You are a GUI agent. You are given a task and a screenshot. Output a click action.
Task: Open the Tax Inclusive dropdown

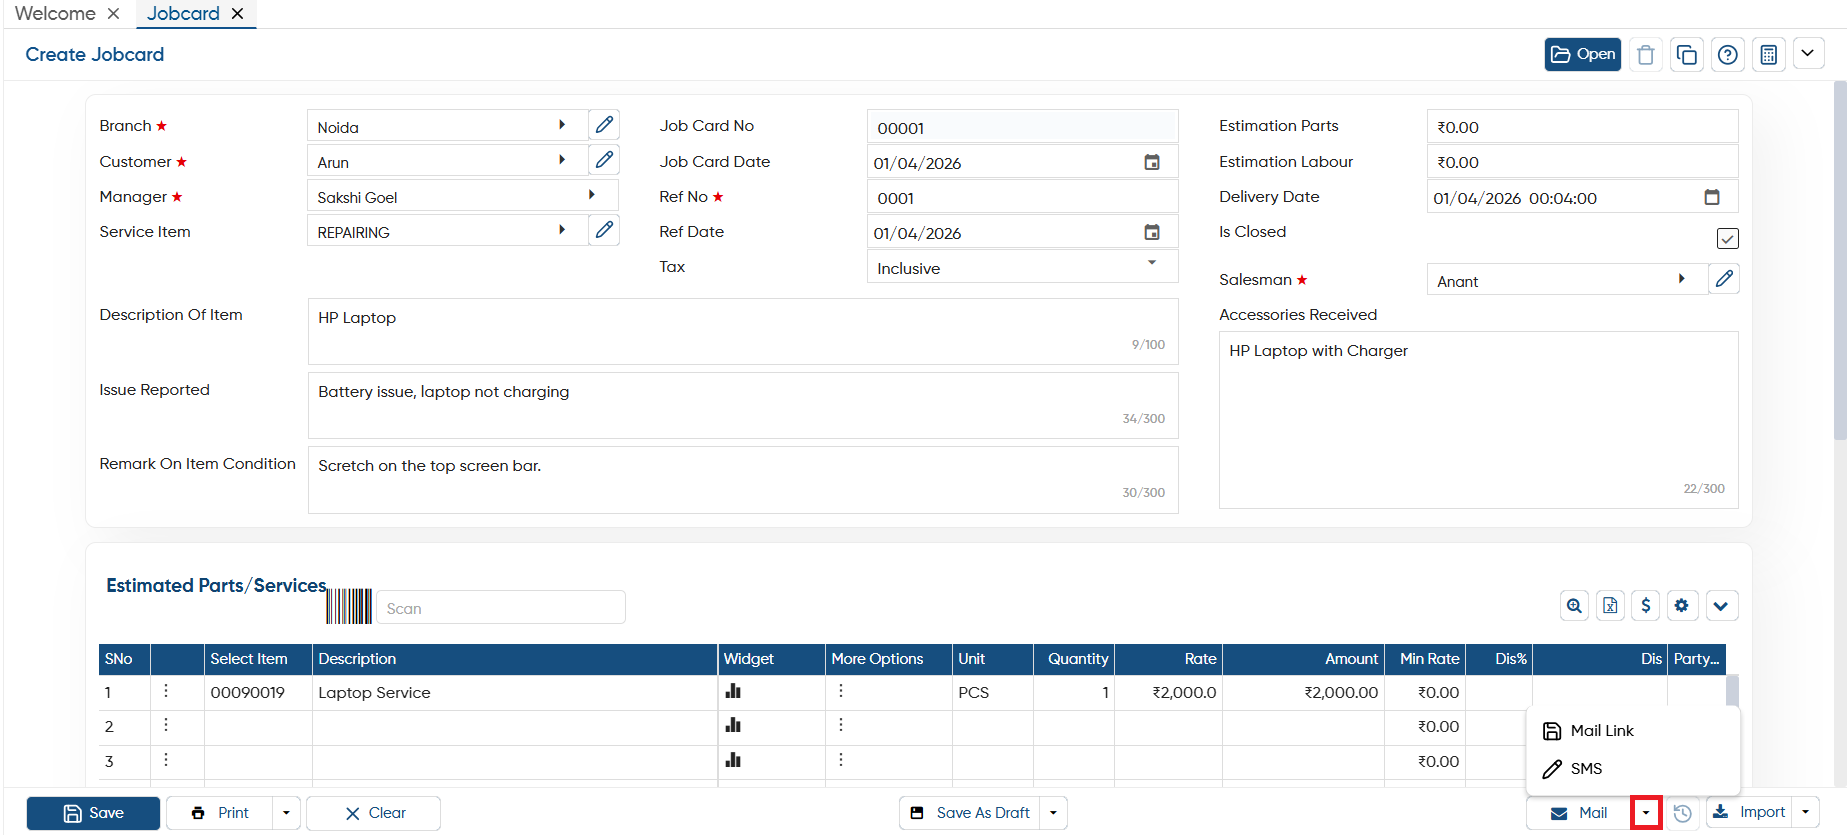click(x=1022, y=268)
